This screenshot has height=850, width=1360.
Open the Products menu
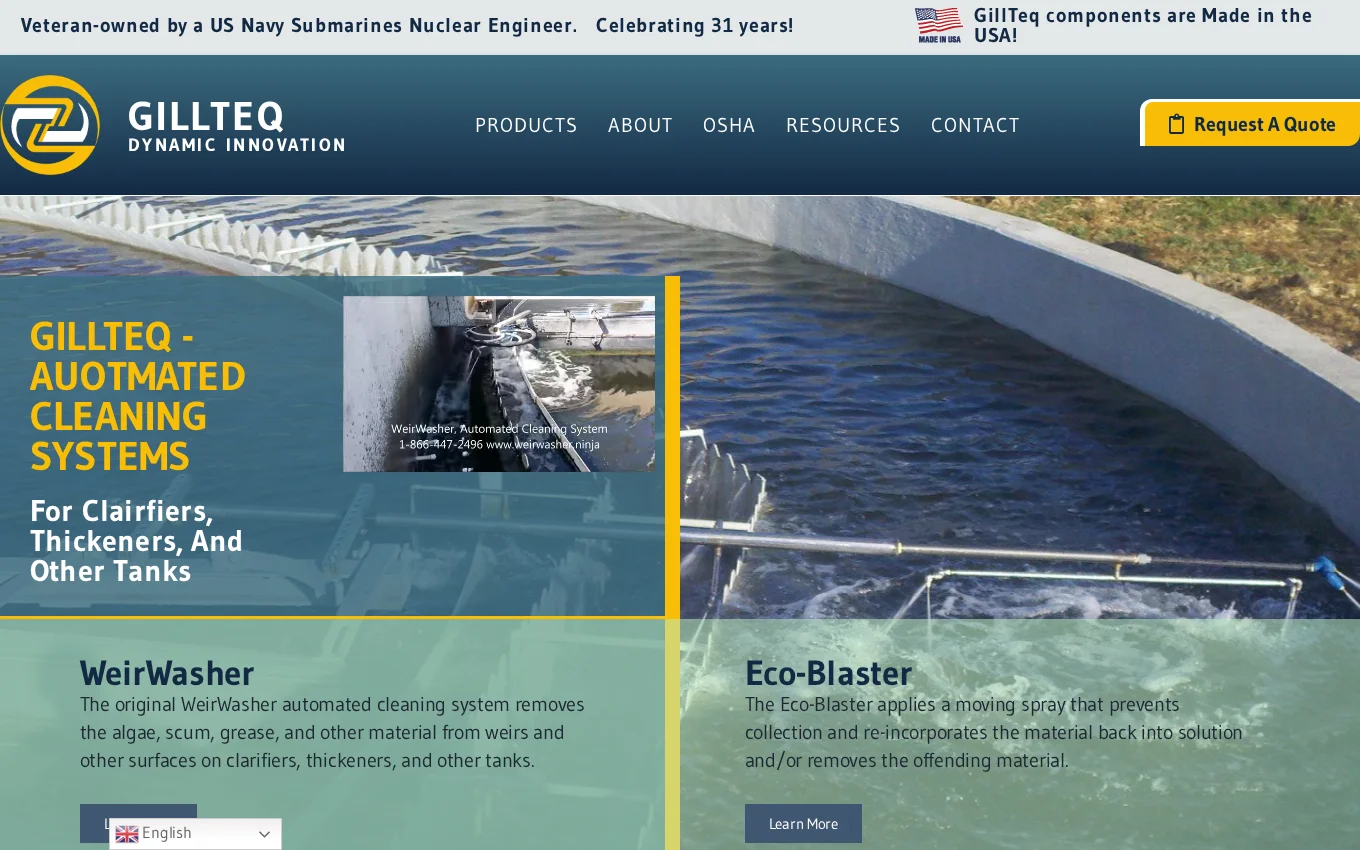526,125
